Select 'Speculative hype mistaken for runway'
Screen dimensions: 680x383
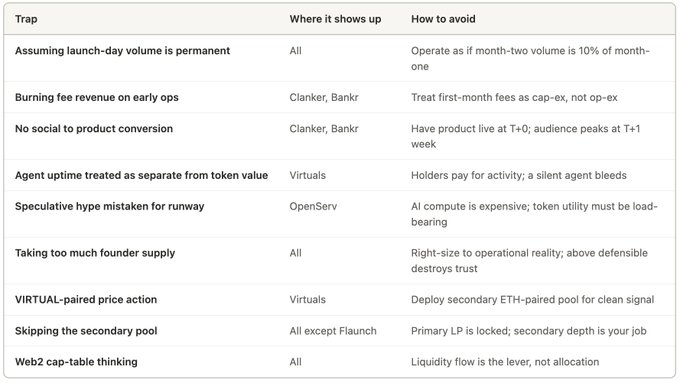tap(109, 206)
